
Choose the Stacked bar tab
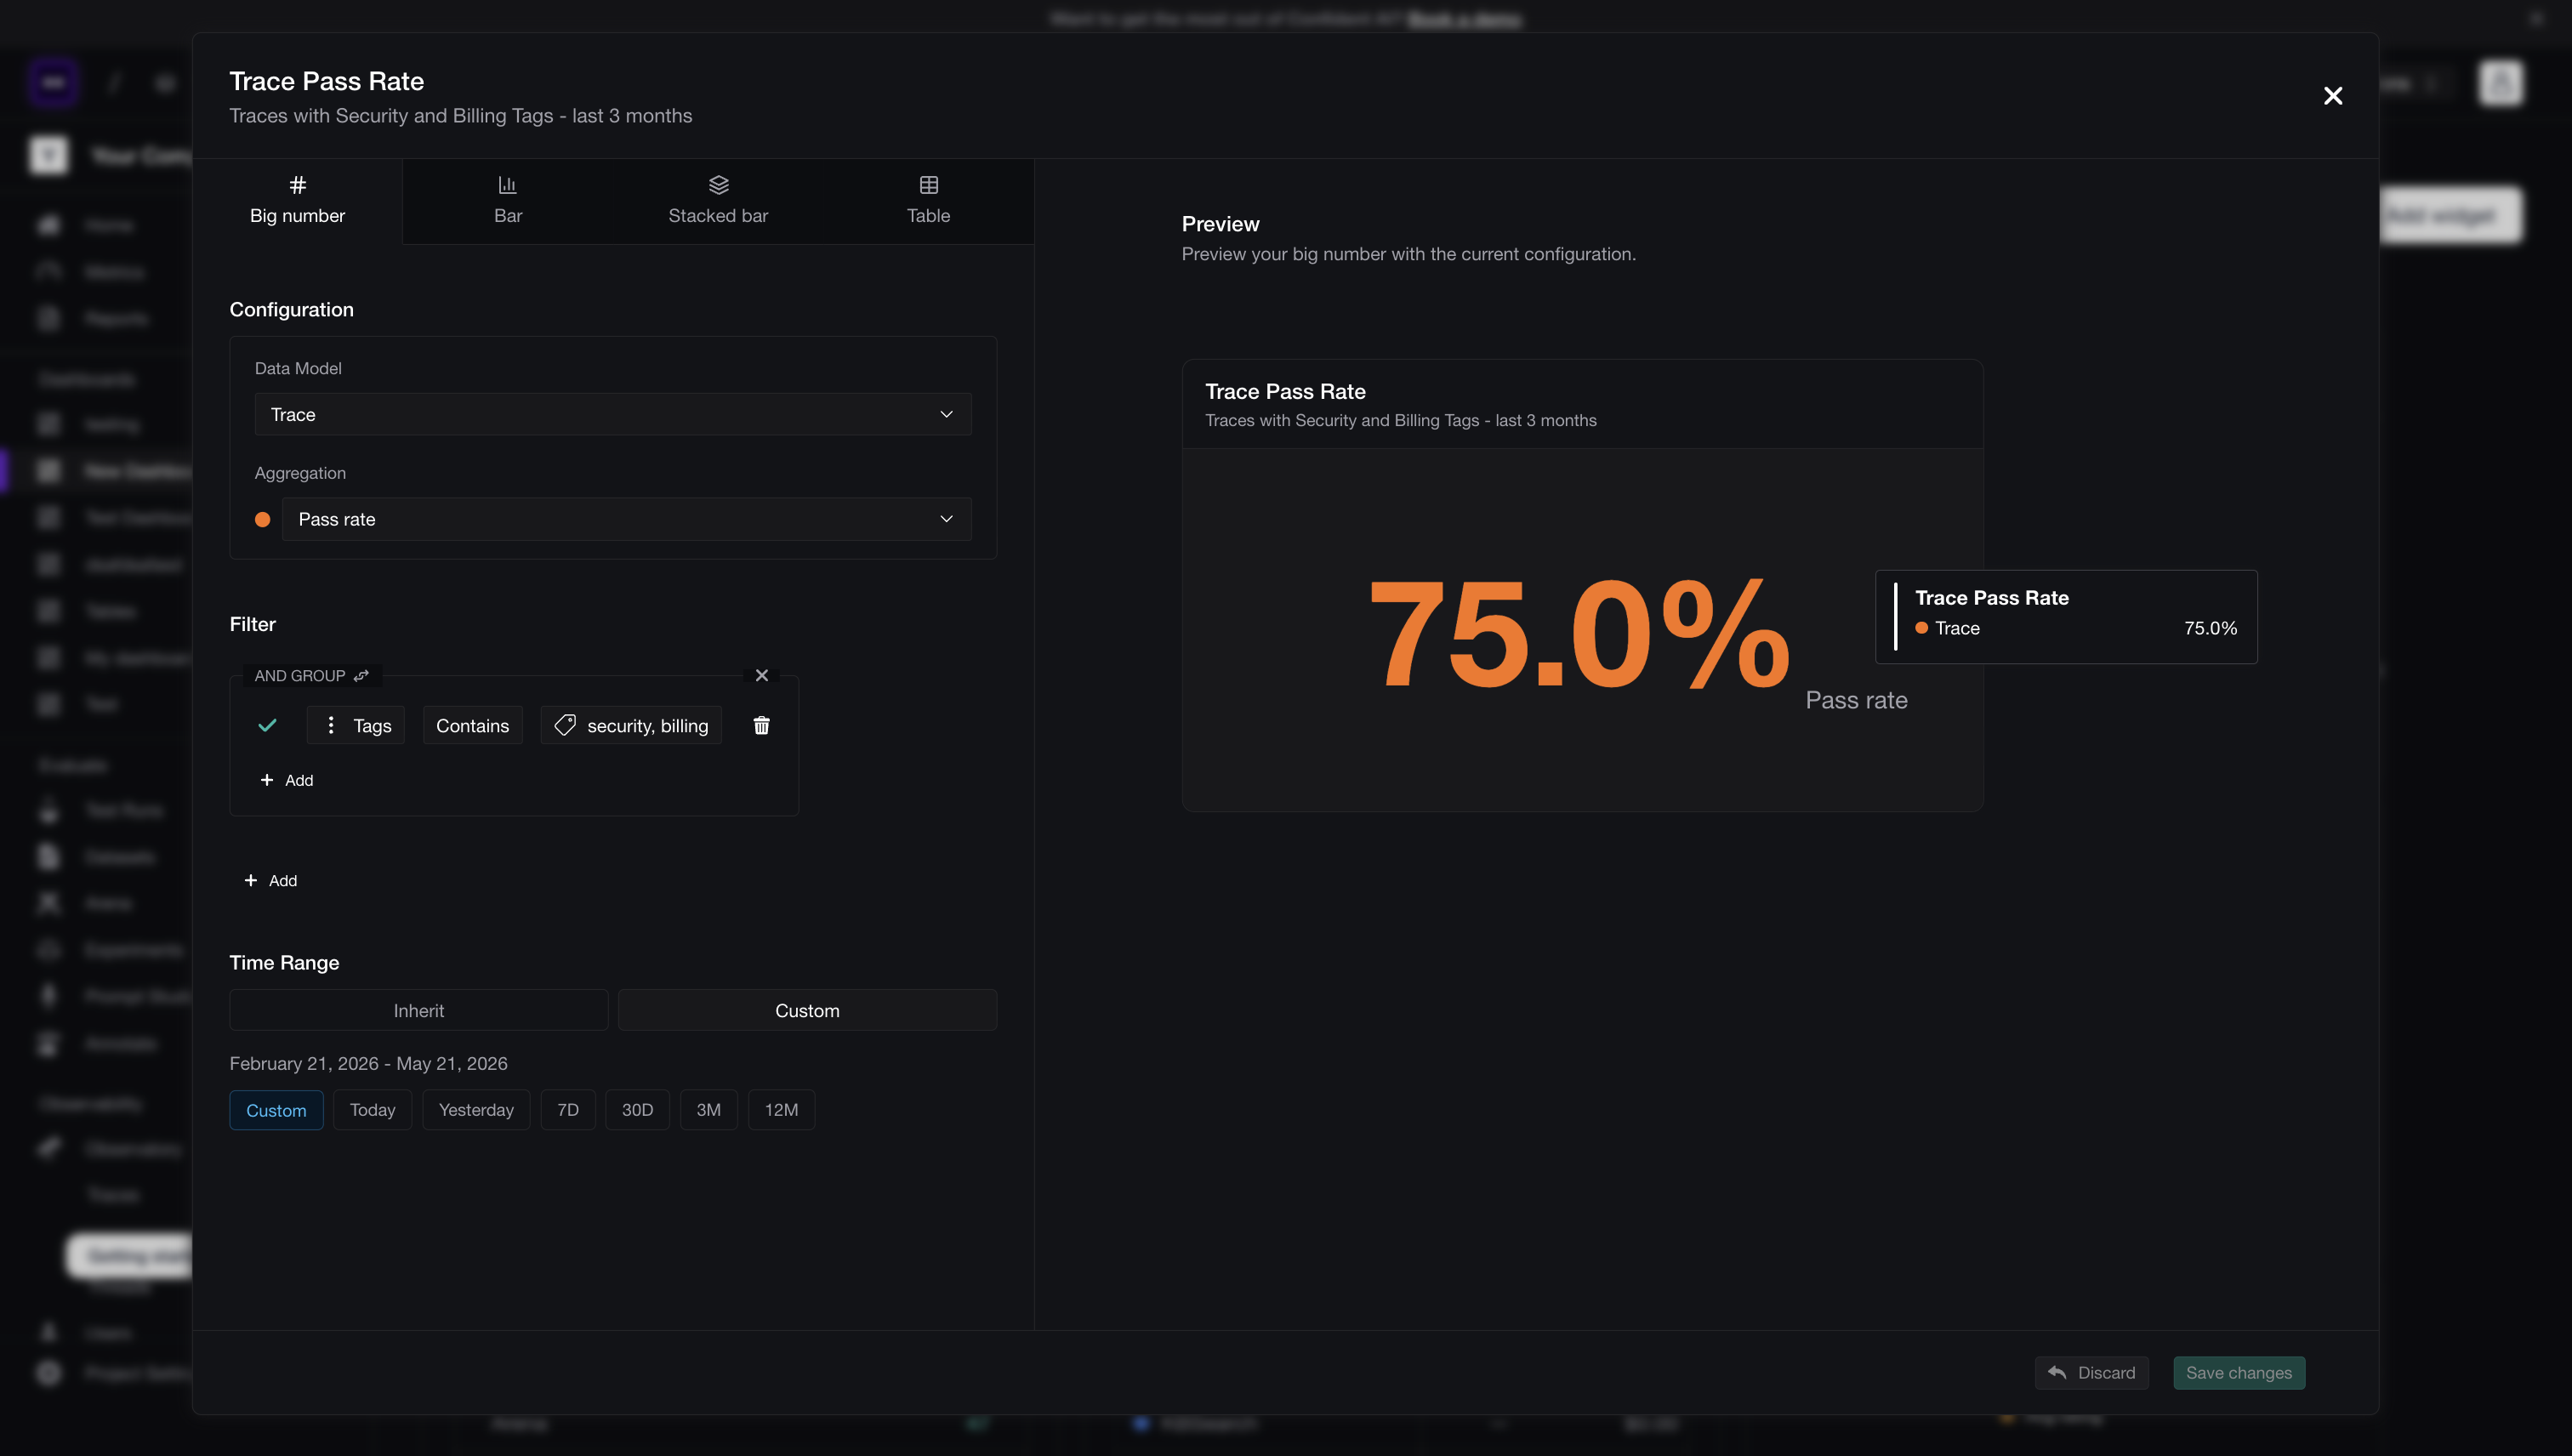[x=718, y=200]
